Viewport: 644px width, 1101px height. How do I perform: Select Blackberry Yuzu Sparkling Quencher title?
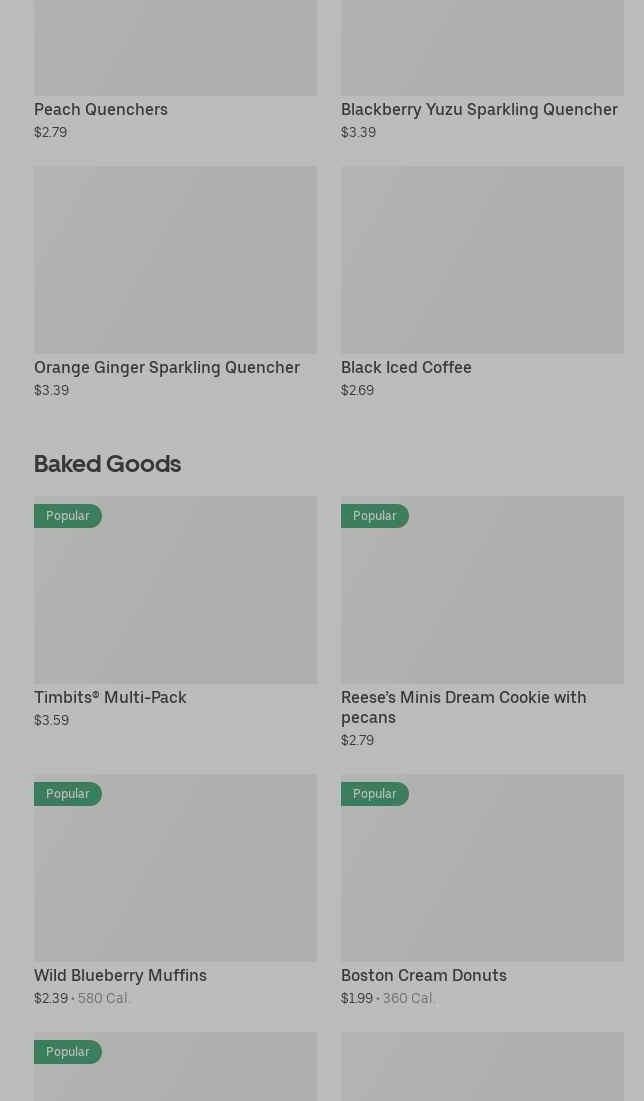click(x=479, y=109)
